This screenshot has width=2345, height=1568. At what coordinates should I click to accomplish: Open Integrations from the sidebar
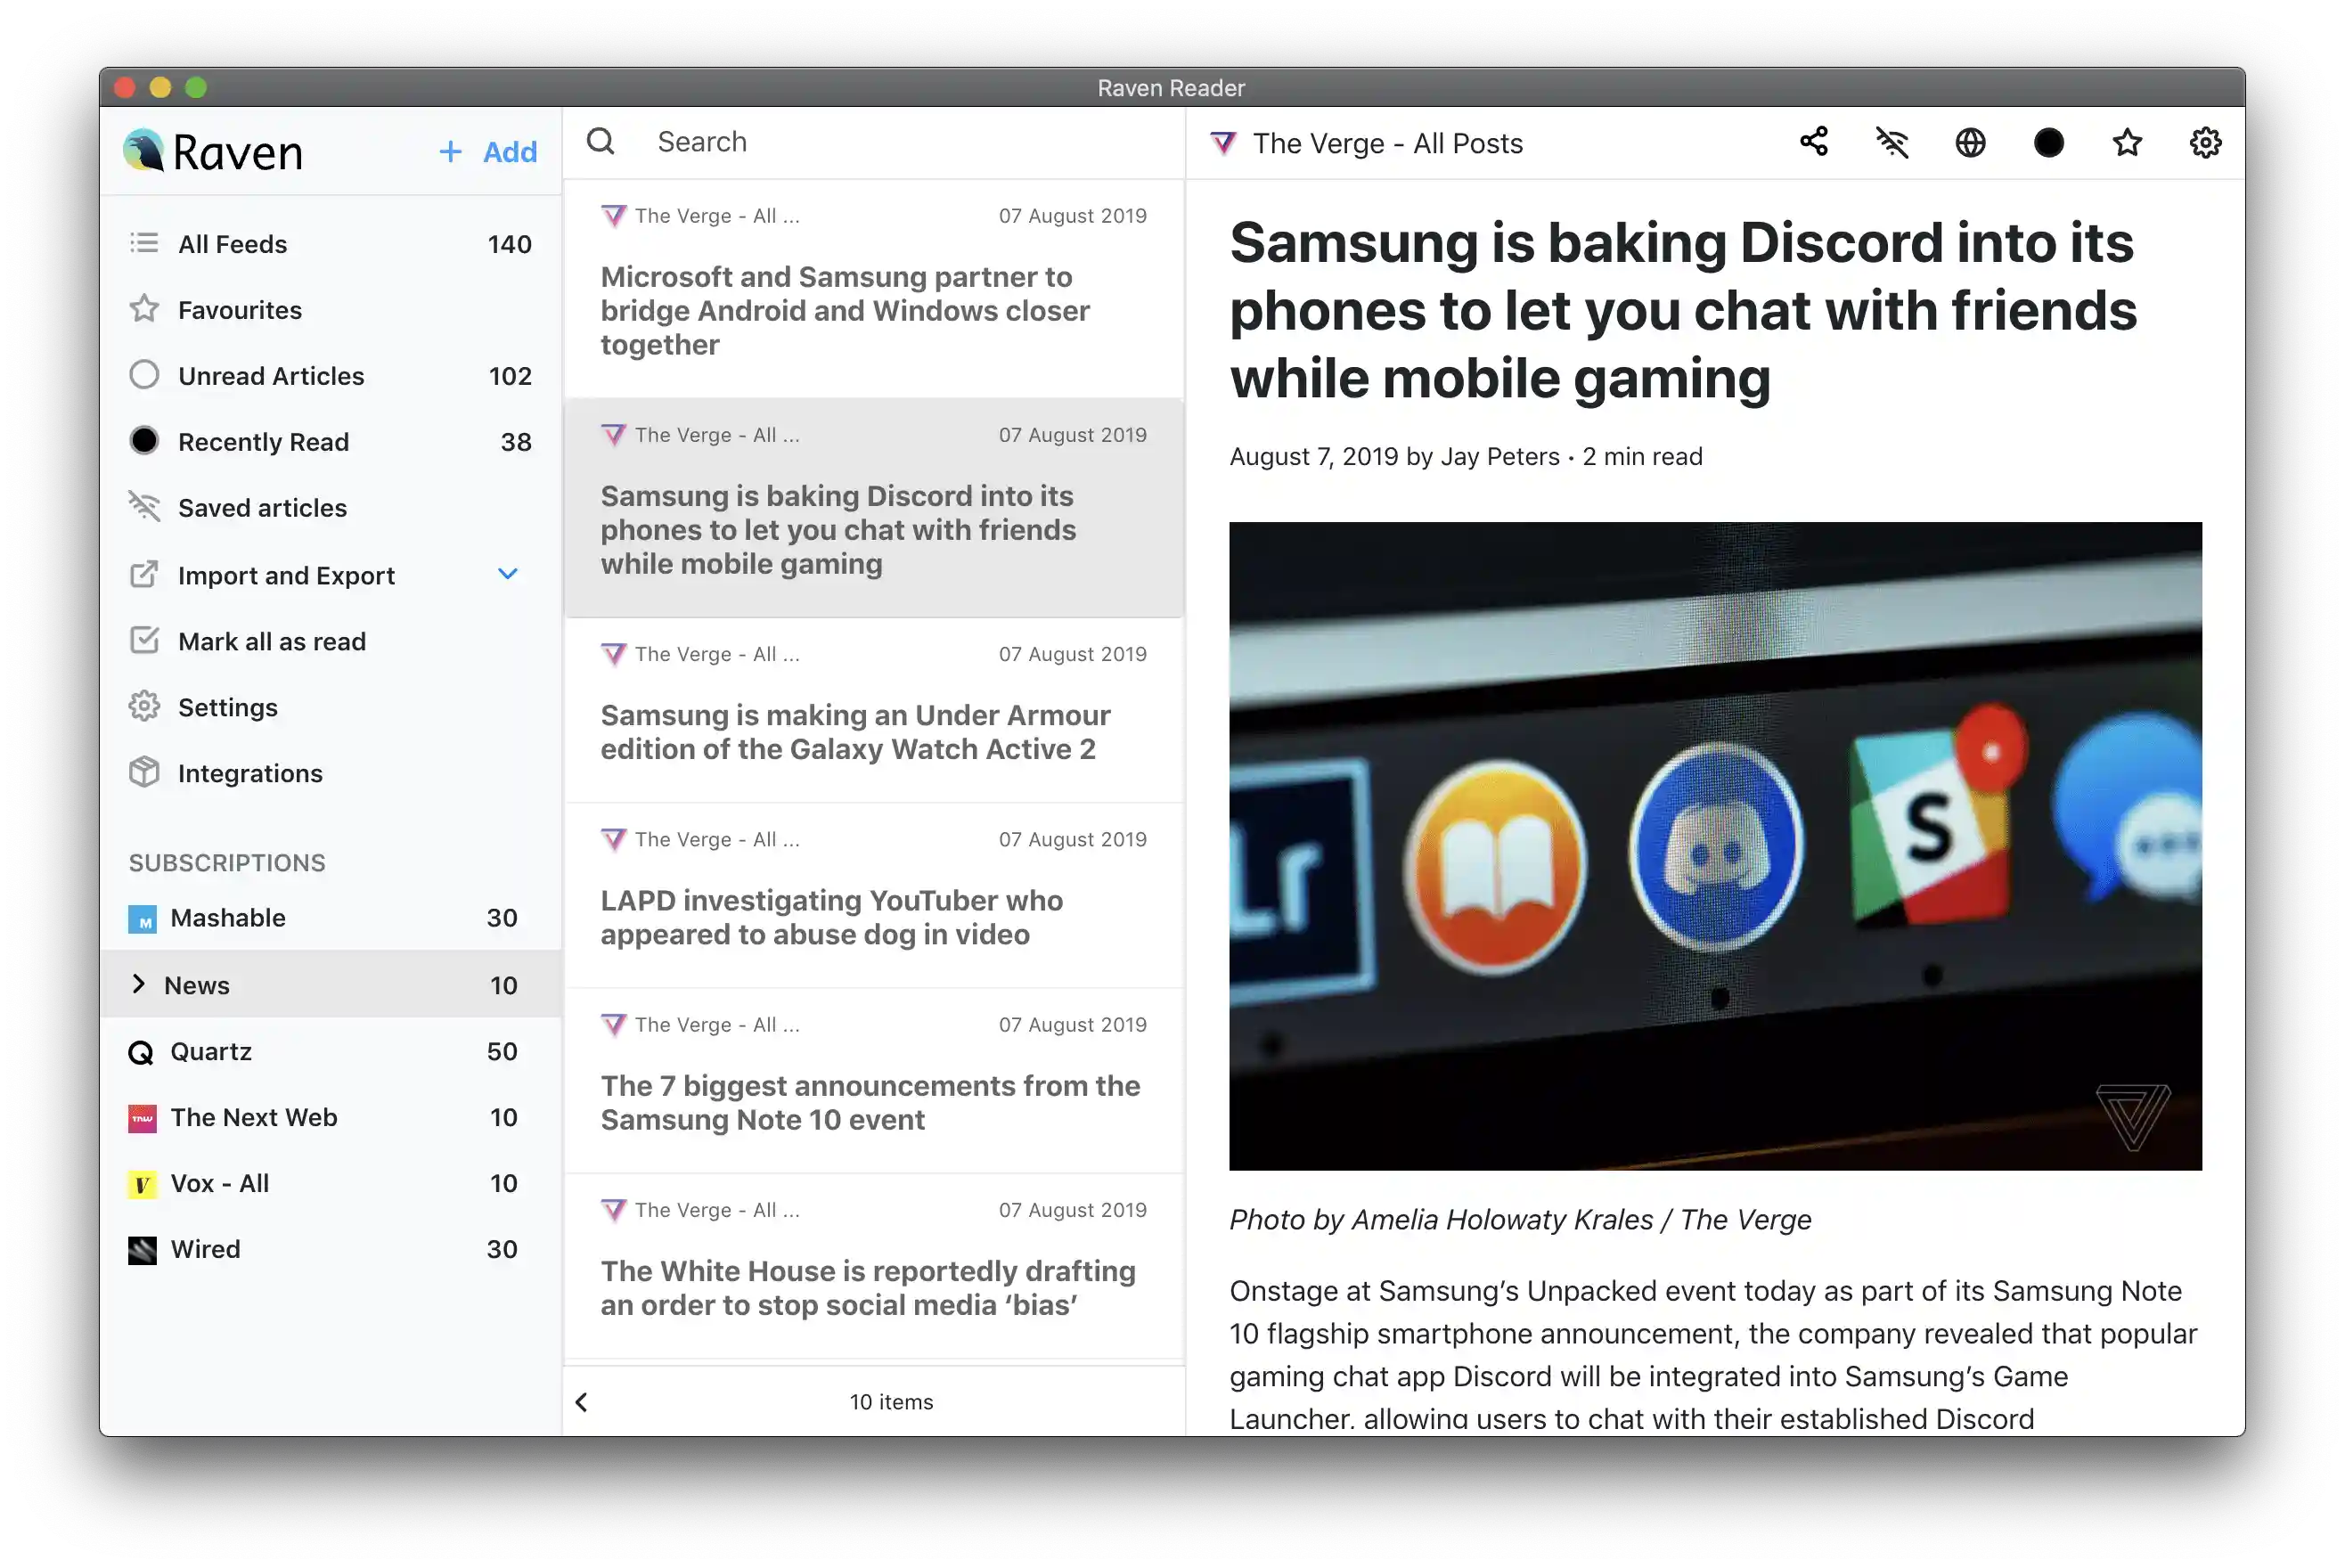pyautogui.click(x=250, y=773)
